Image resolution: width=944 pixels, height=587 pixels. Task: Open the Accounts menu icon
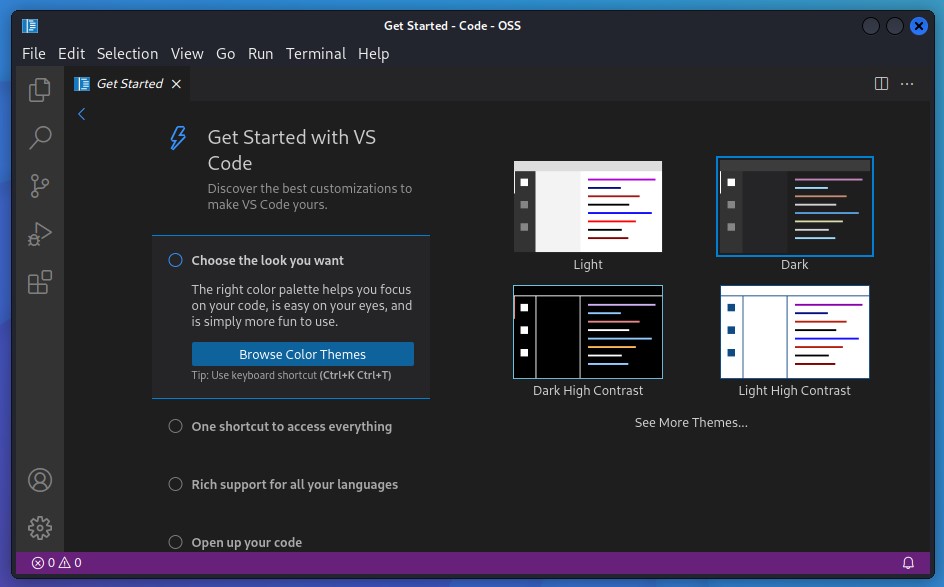[x=40, y=480]
